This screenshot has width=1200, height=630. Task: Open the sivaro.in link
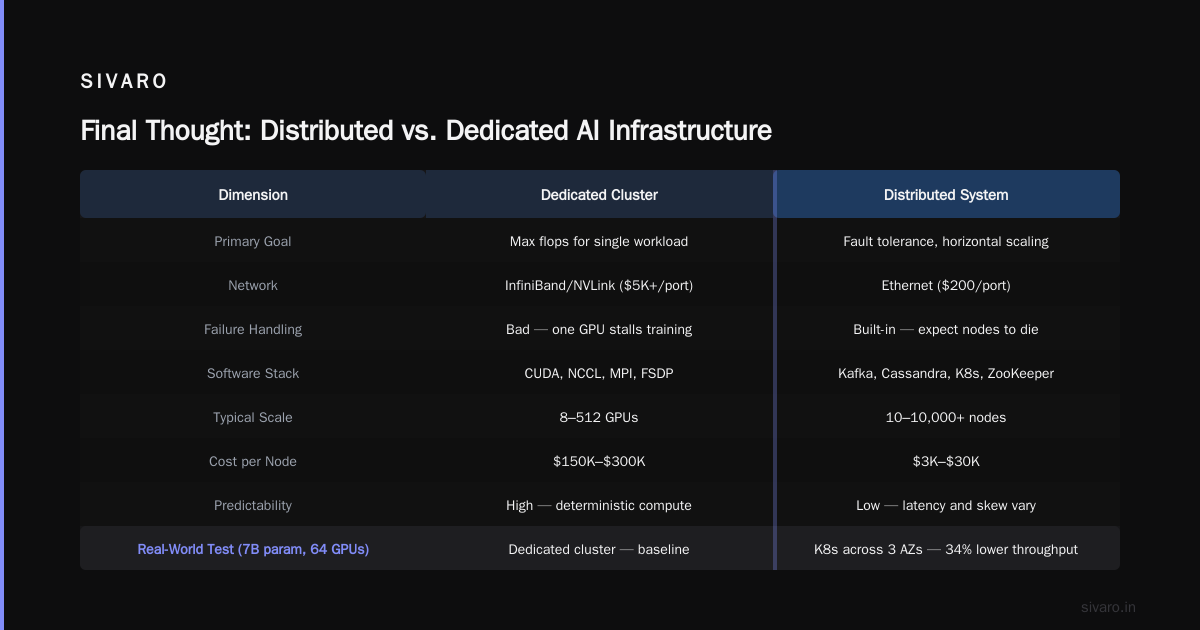pos(1109,607)
